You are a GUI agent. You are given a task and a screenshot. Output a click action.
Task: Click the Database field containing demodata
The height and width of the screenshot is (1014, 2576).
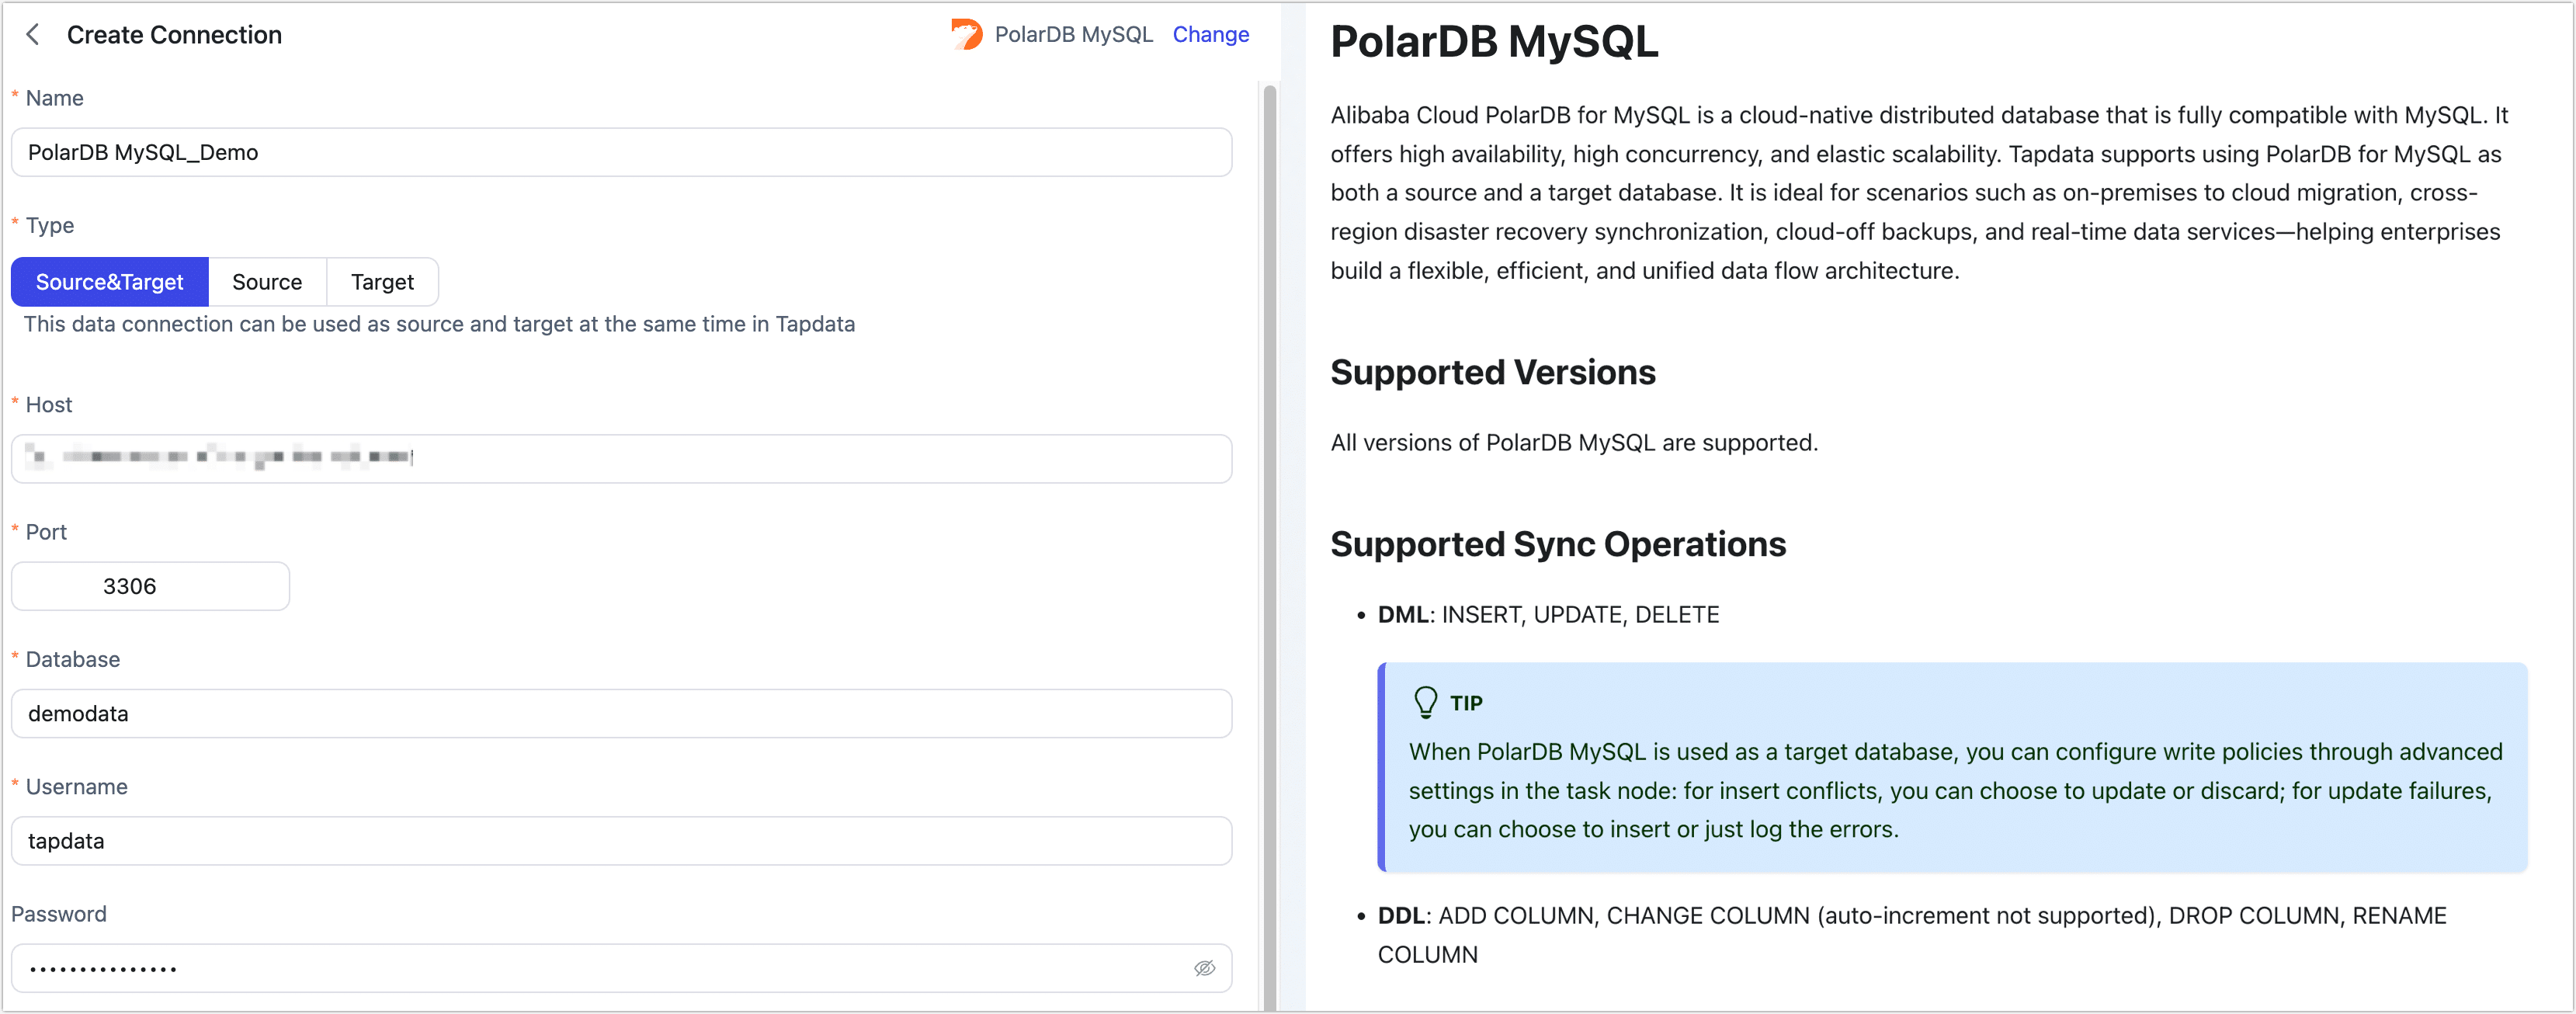pos(620,713)
